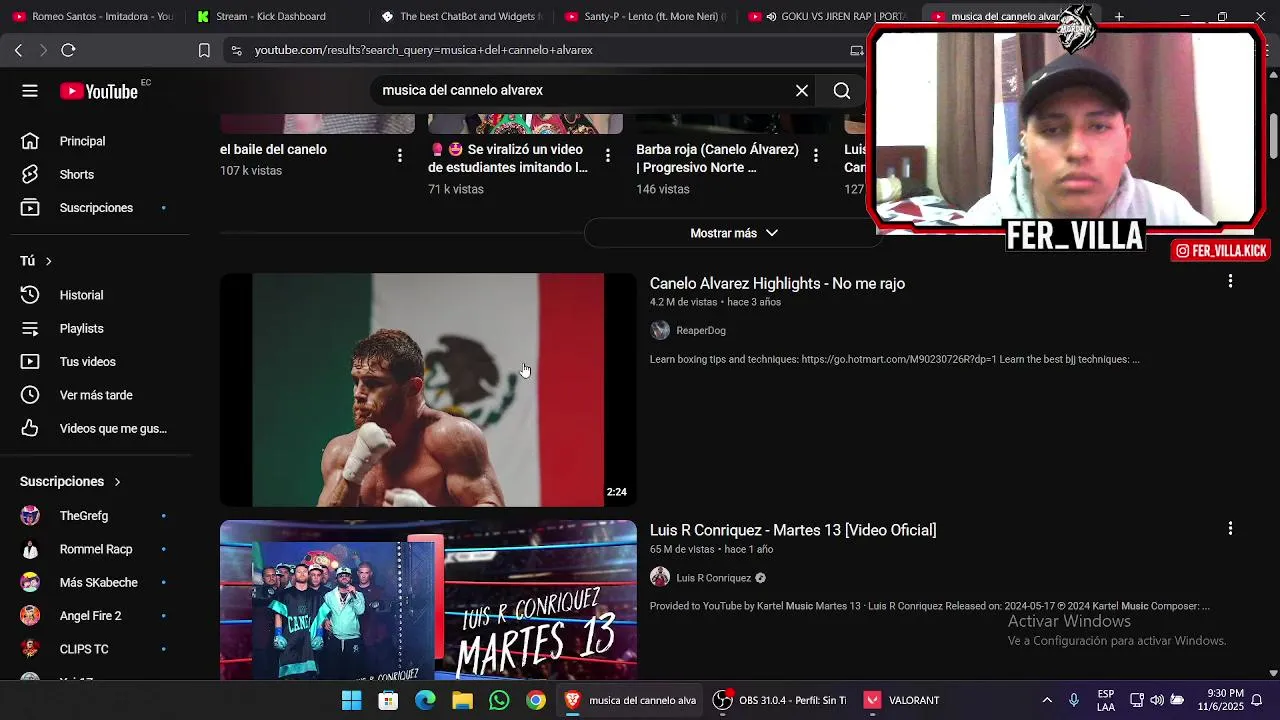The width and height of the screenshot is (1280, 720).
Task: Switch to Santy-P - Lento tab
Action: pyautogui.click(x=645, y=16)
